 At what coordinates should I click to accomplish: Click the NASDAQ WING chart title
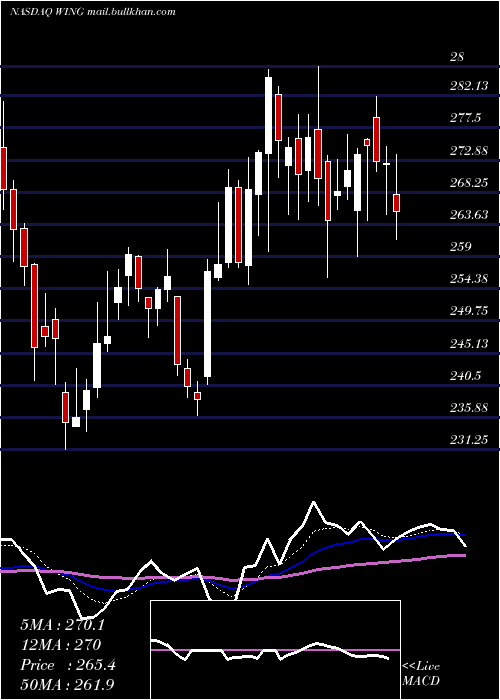[x=93, y=12]
